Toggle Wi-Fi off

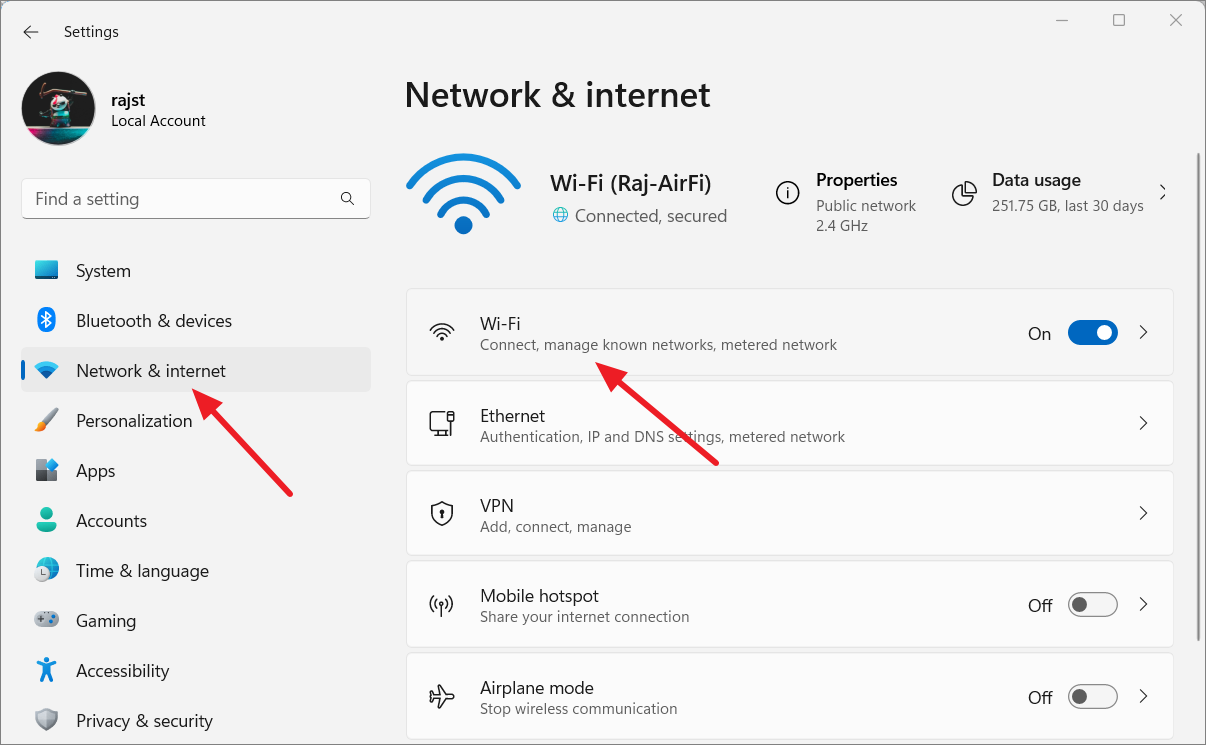click(1093, 332)
